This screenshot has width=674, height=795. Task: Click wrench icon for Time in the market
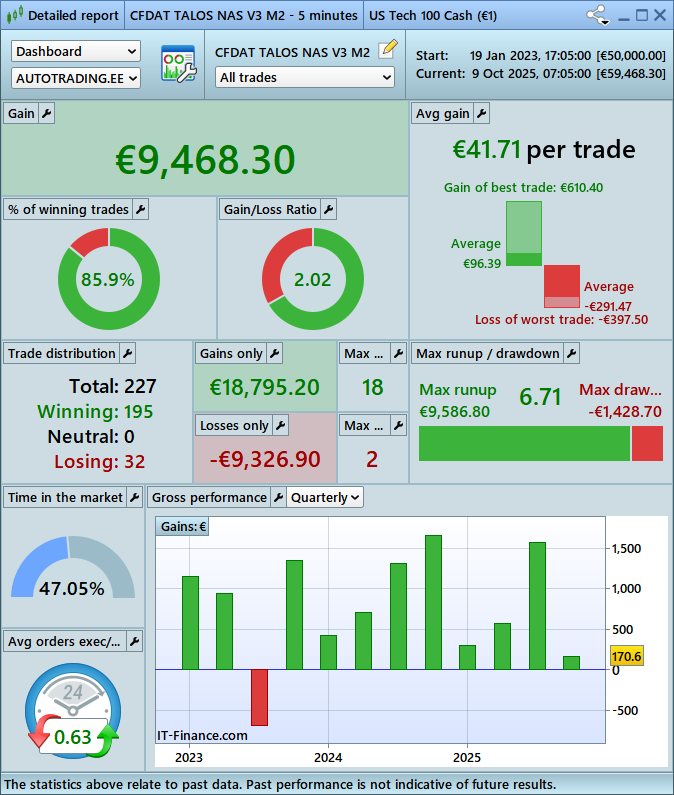(x=135, y=497)
